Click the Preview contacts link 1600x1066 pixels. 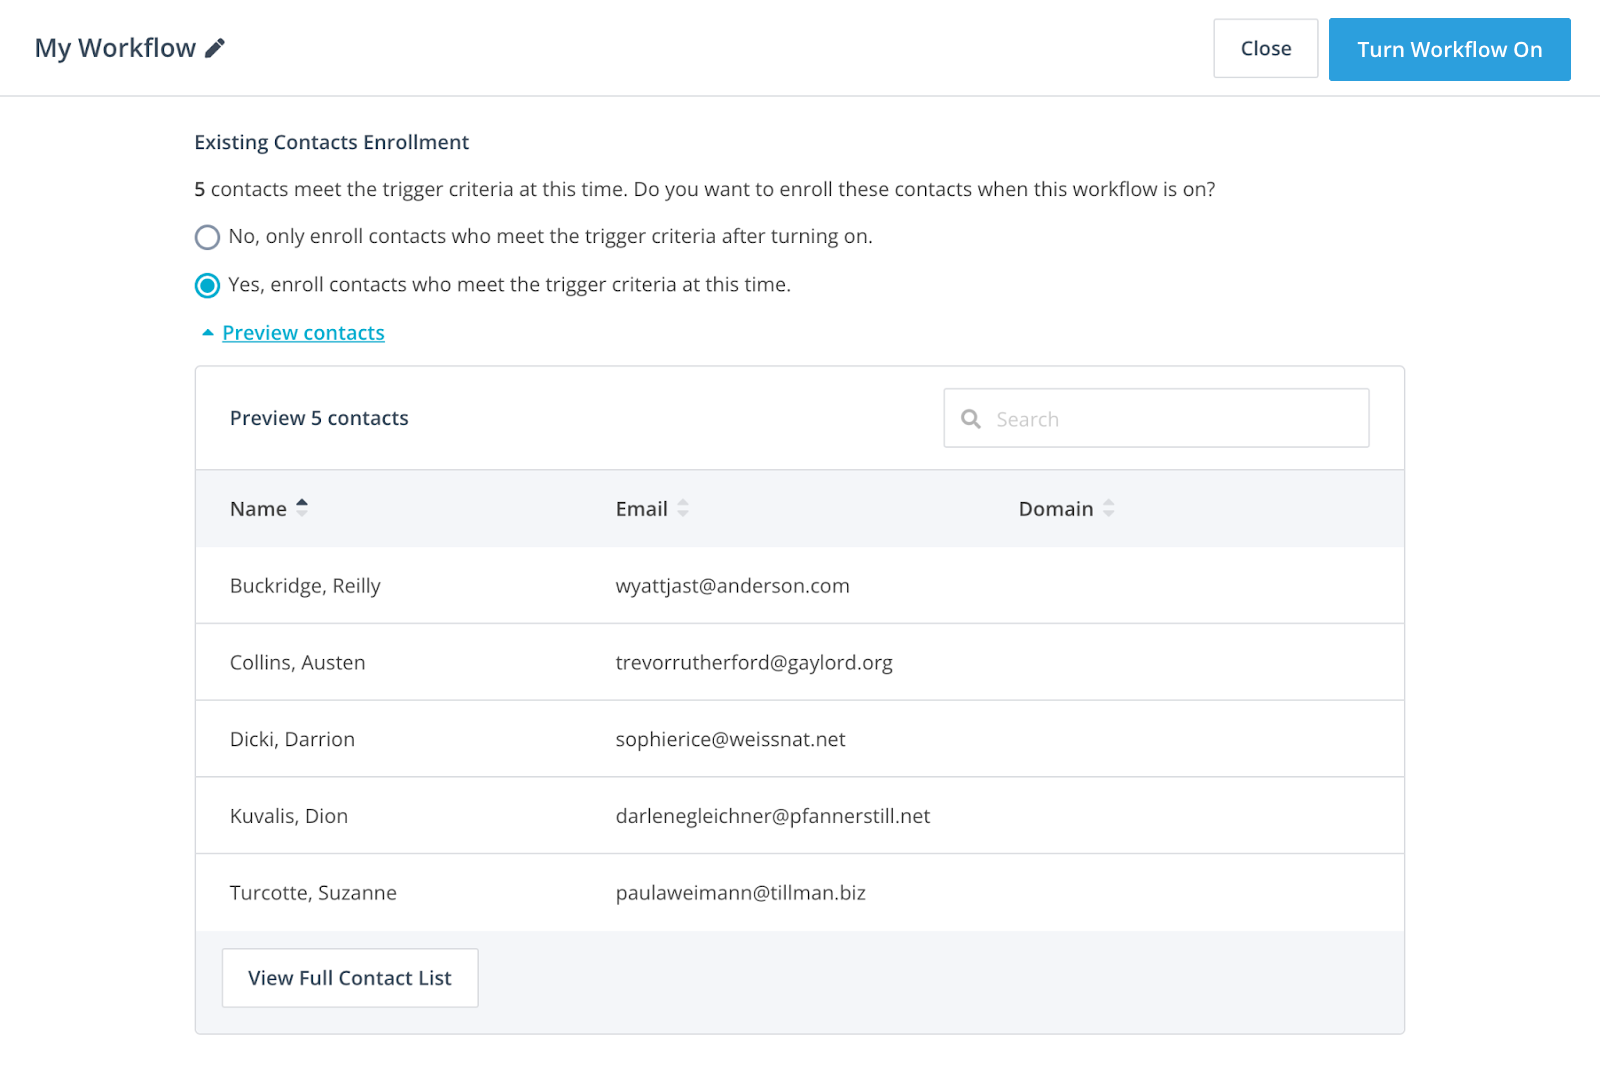coord(303,333)
